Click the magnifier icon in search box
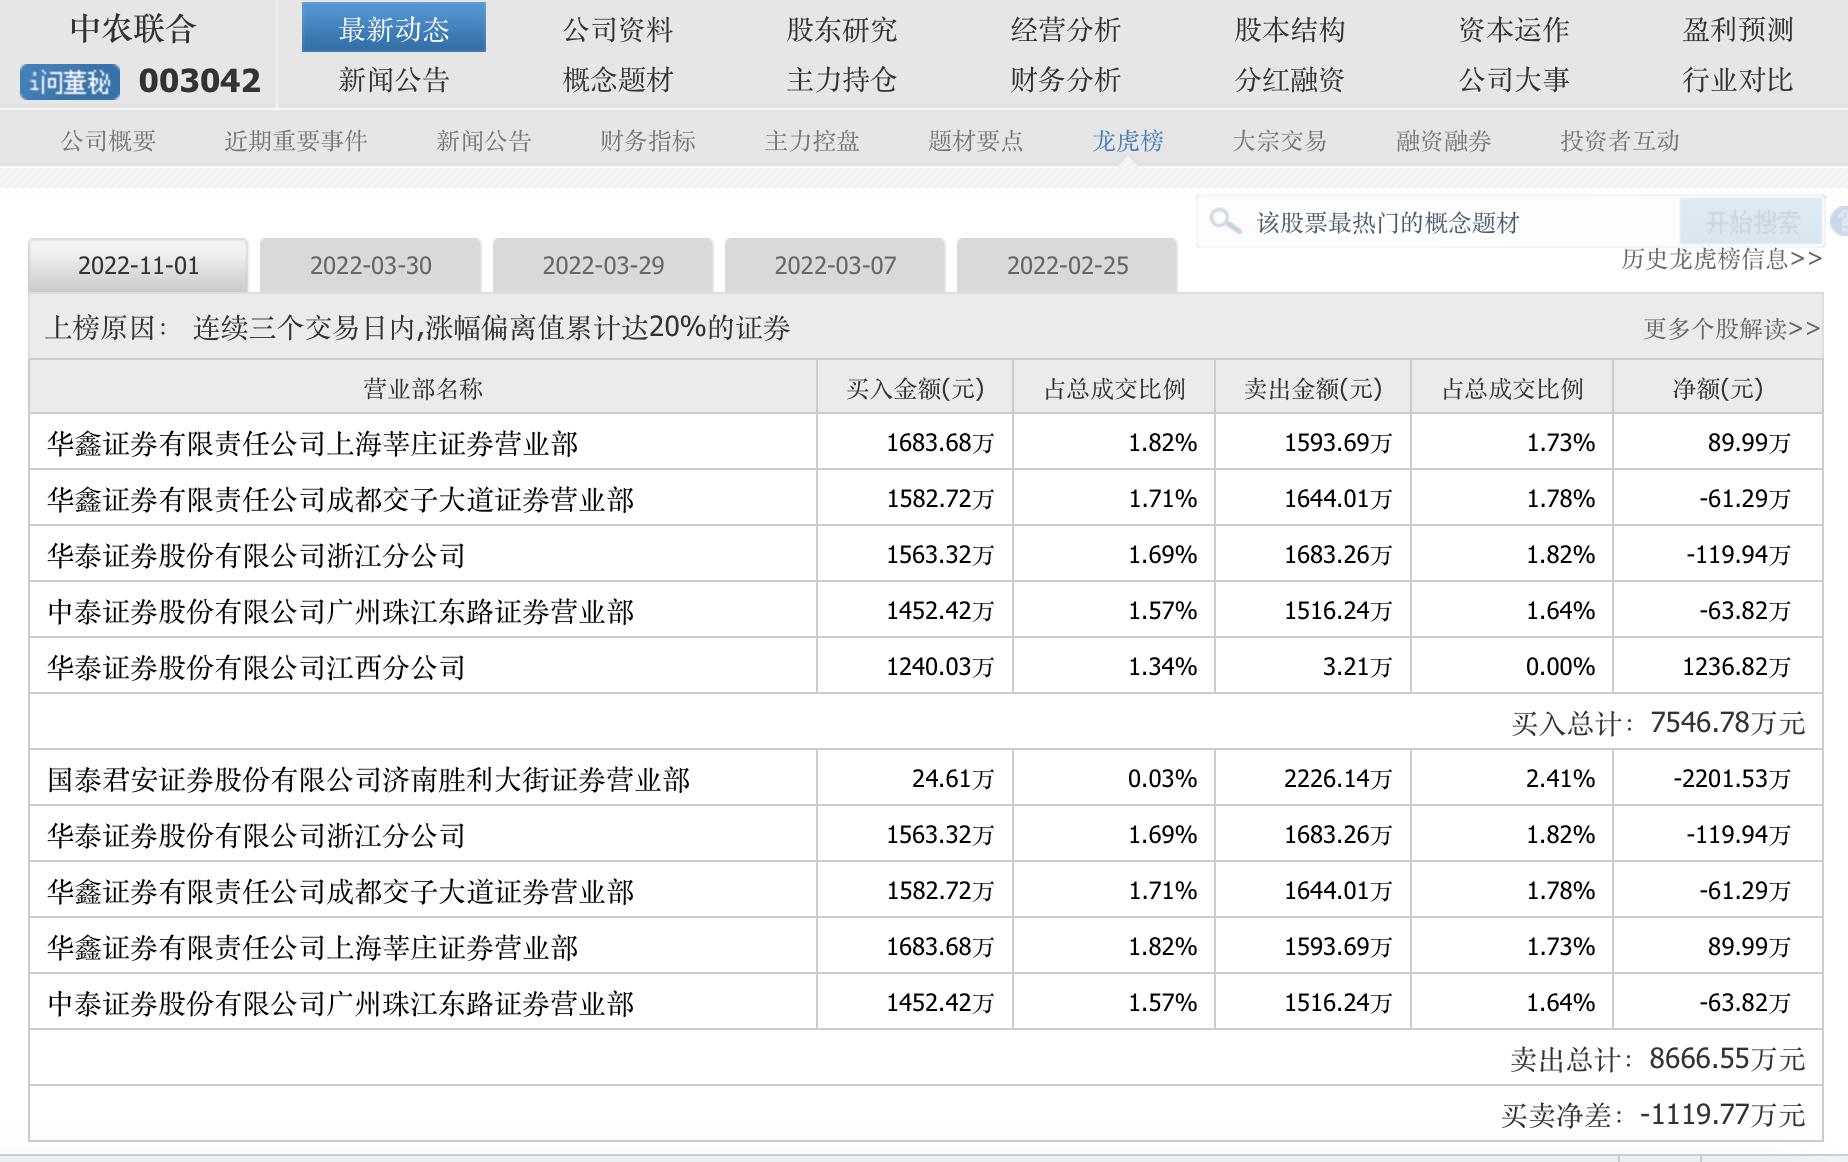Viewport: 1848px width, 1162px height. pyautogui.click(x=1223, y=221)
